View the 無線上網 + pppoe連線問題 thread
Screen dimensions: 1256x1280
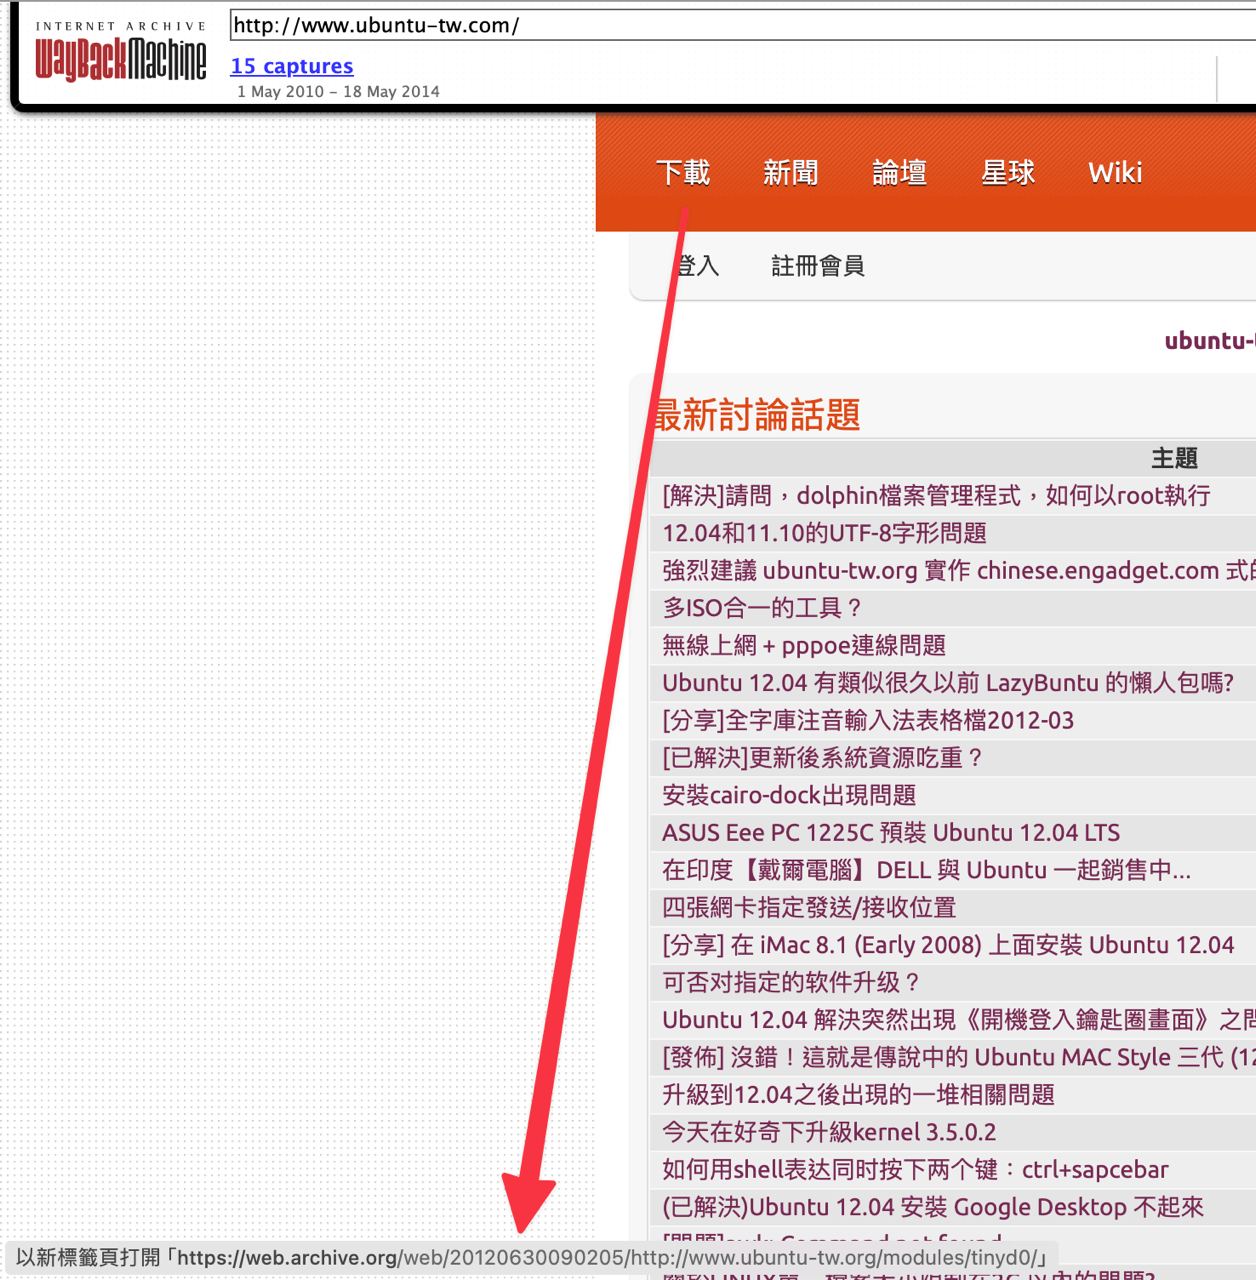(804, 646)
